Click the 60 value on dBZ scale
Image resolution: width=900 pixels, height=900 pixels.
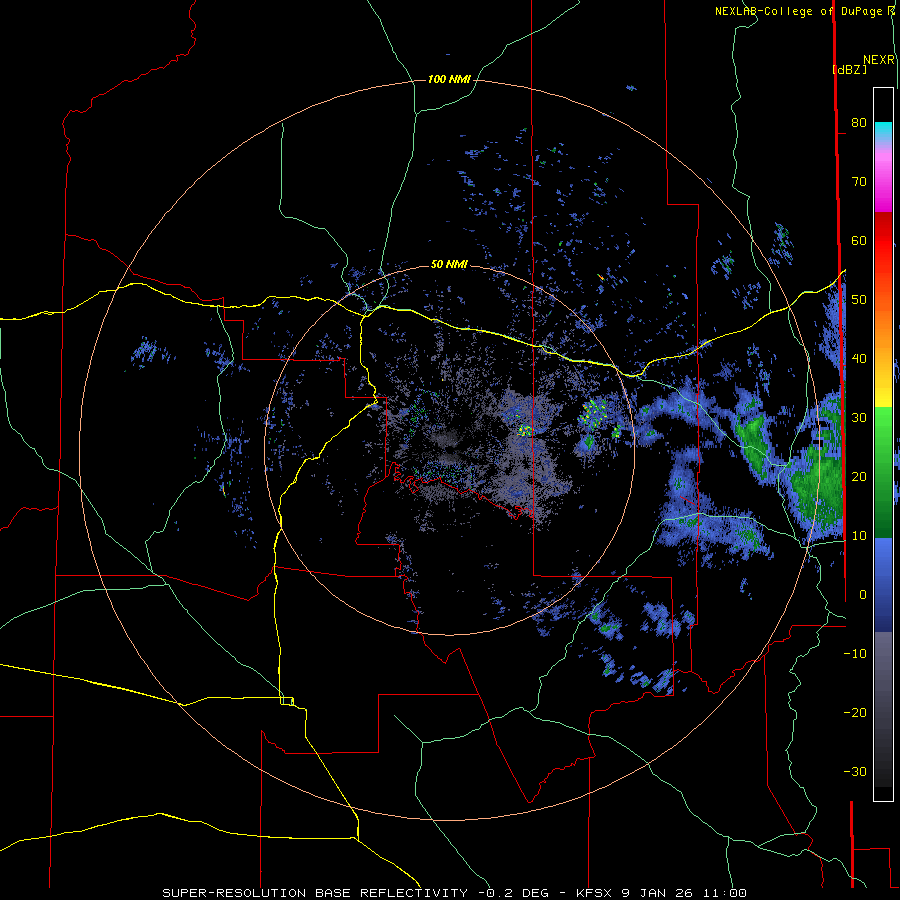(x=859, y=240)
